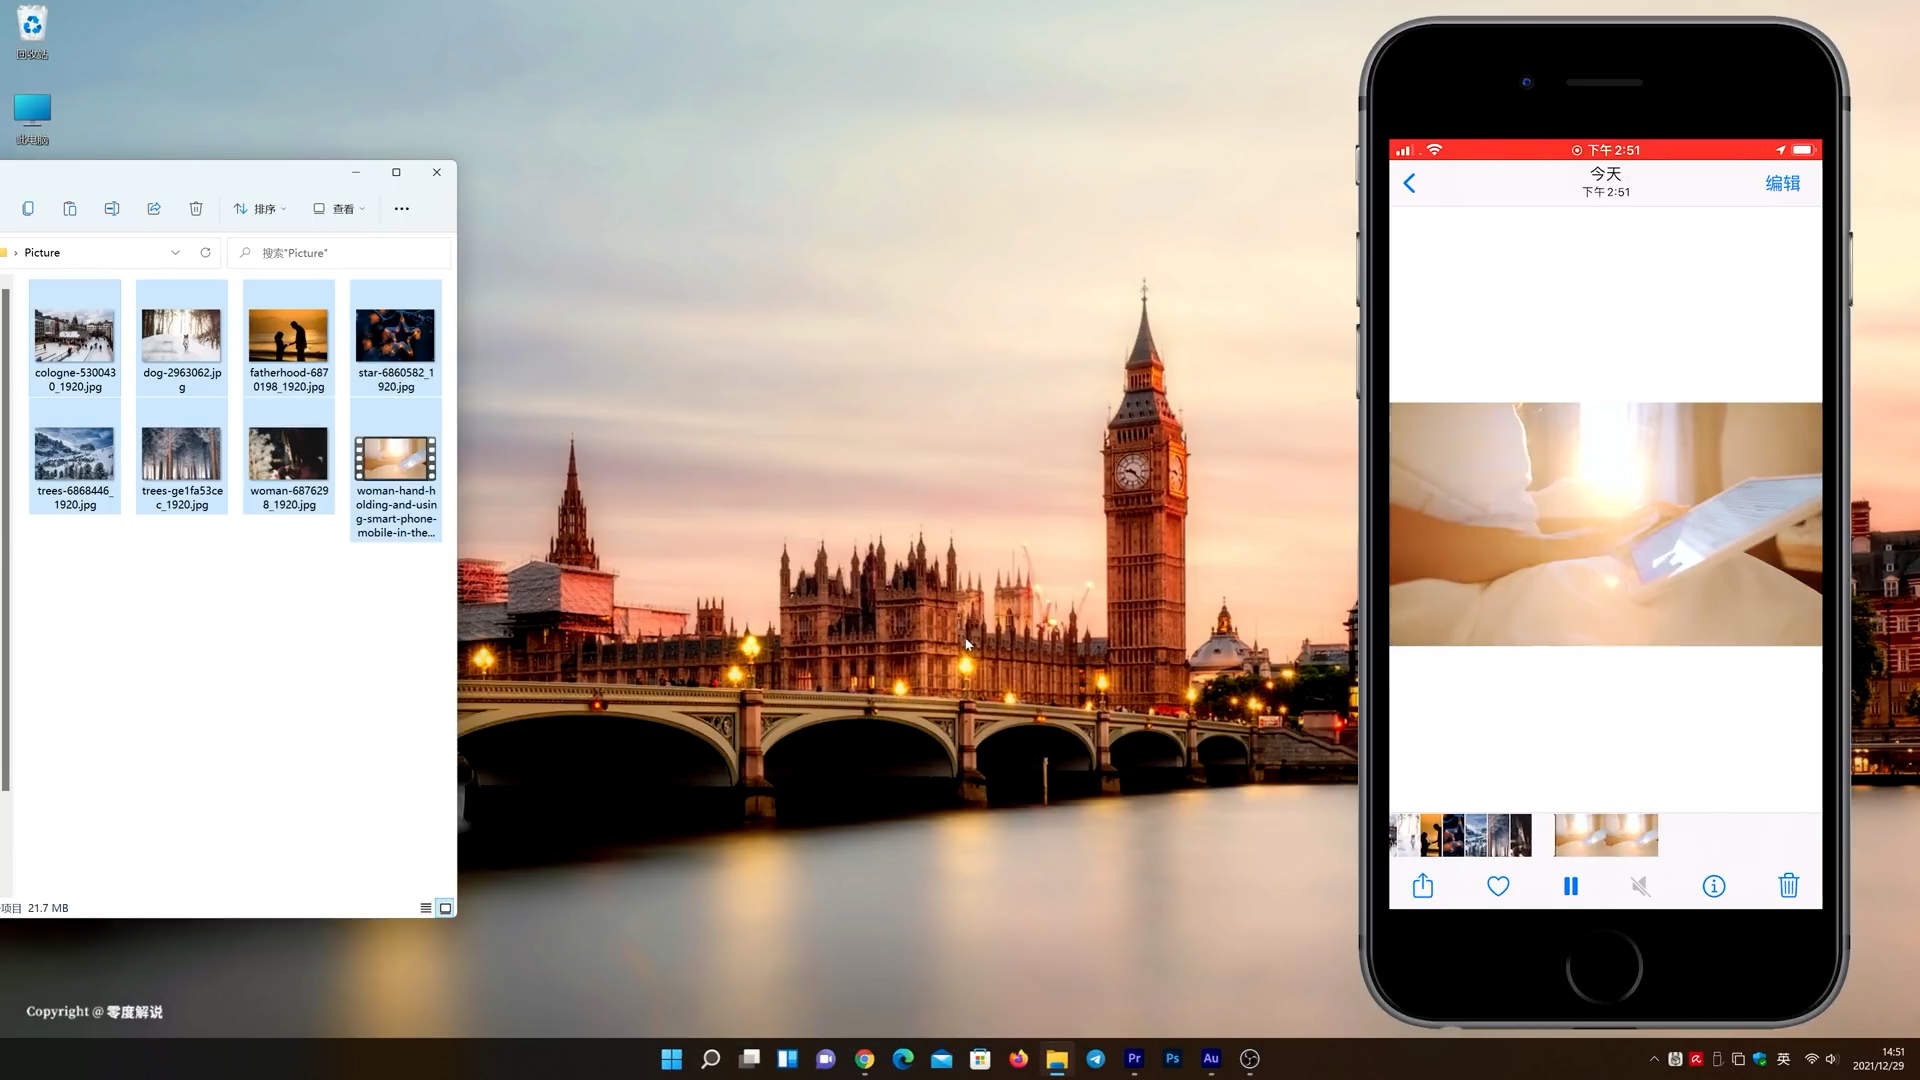Screen dimensions: 1920x1080
Task: Open photo info icon on phone
Action: 1713,886
